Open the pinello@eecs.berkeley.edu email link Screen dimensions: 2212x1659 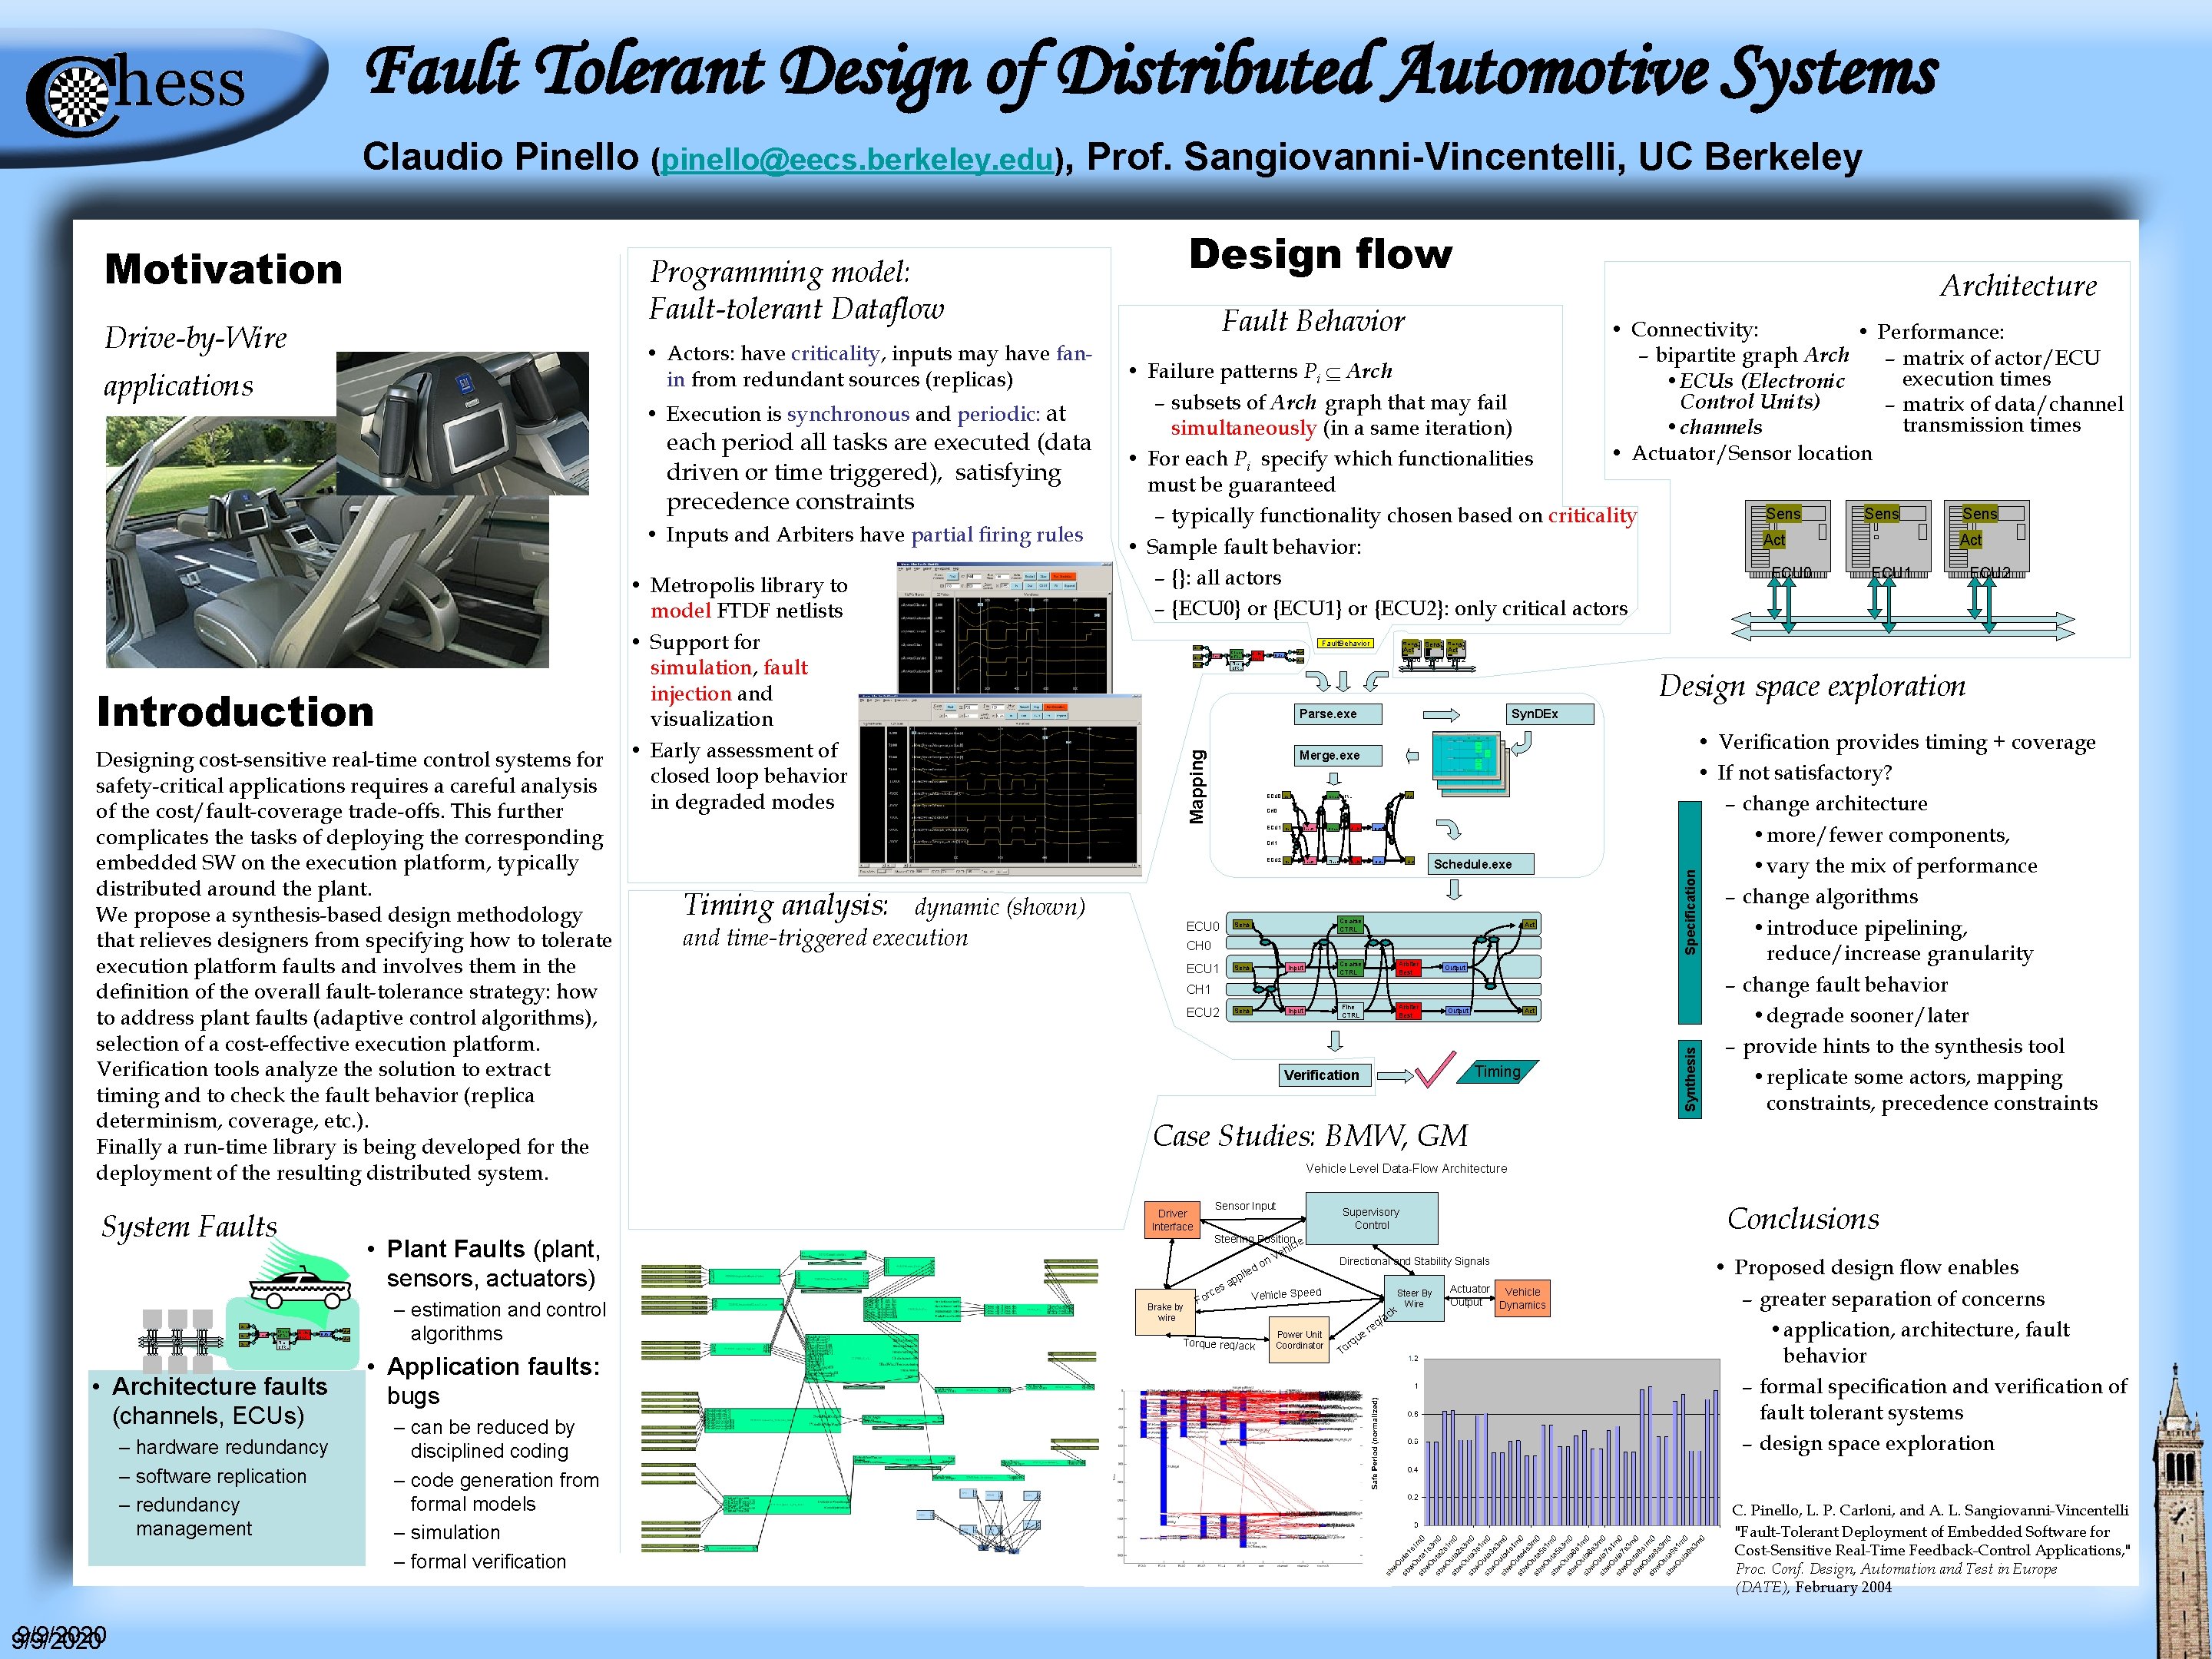tap(856, 160)
